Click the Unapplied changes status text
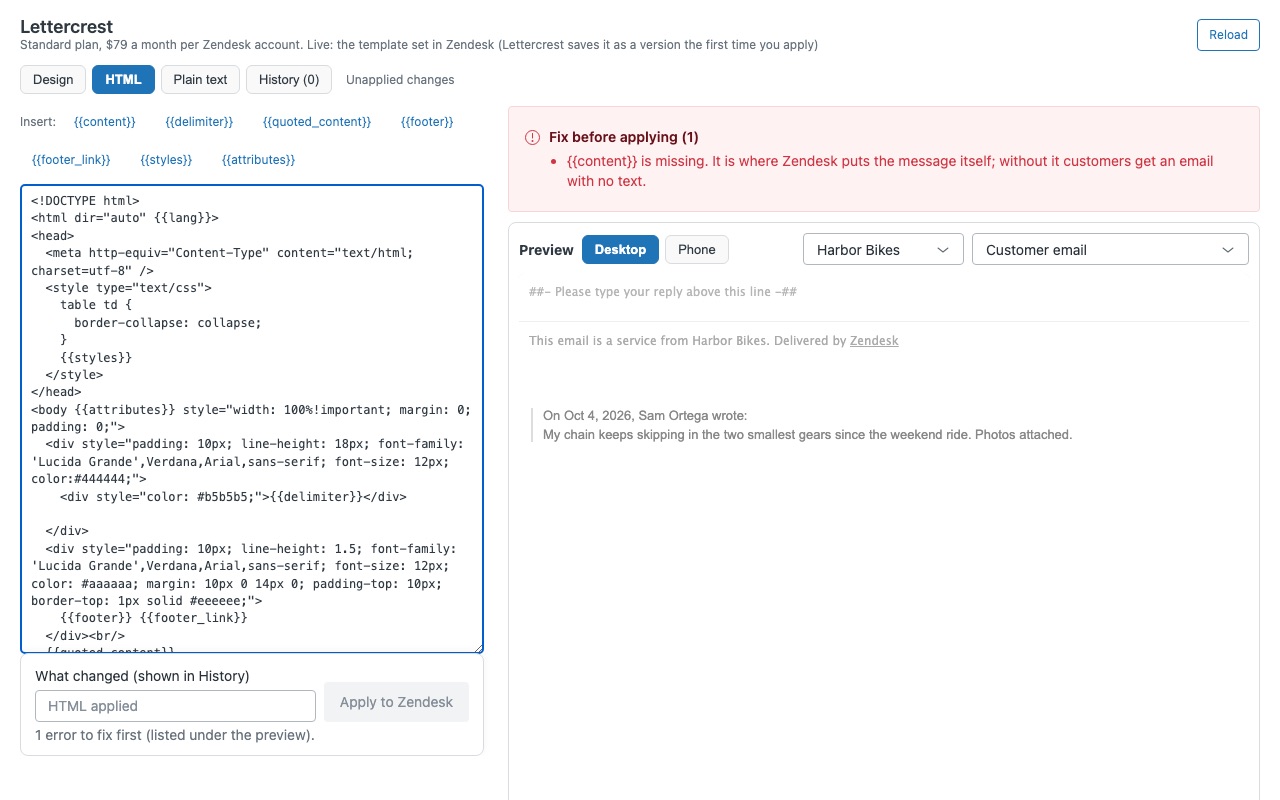Image resolution: width=1280 pixels, height=800 pixels. point(400,80)
